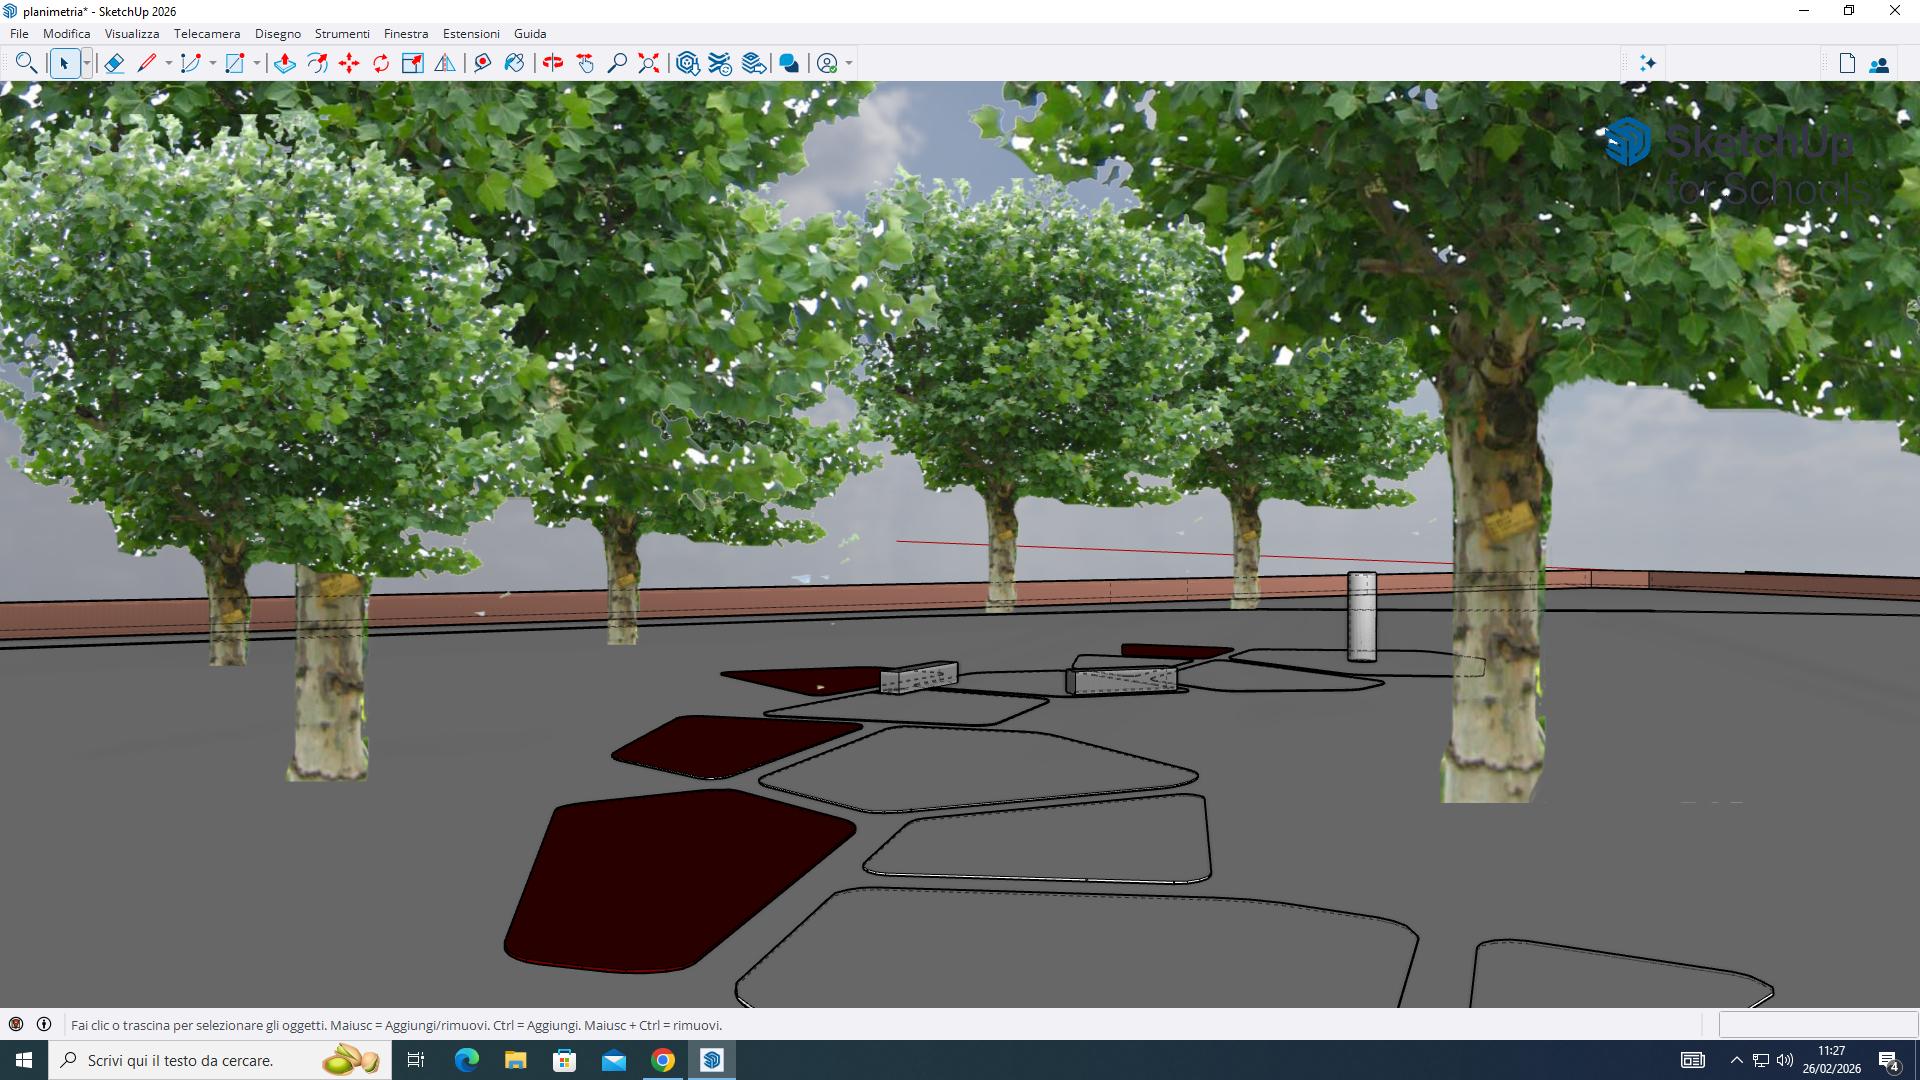The width and height of the screenshot is (1920, 1080).
Task: Expand the Select tool dropdown arrow
Action: [x=87, y=63]
